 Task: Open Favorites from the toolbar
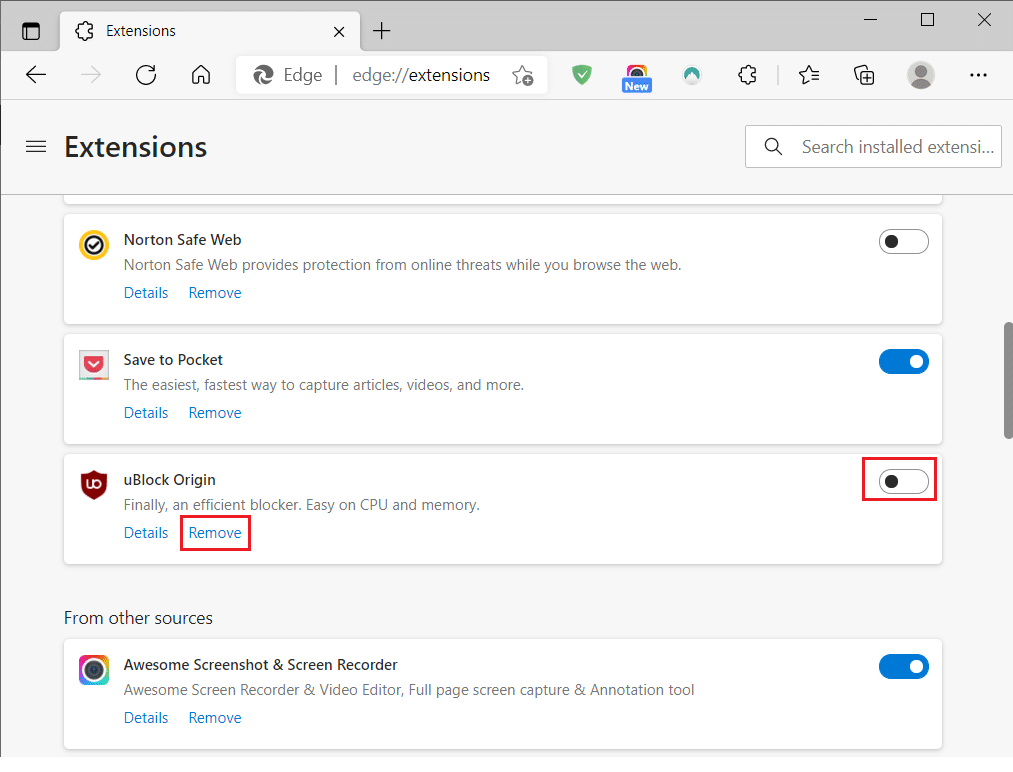click(808, 75)
